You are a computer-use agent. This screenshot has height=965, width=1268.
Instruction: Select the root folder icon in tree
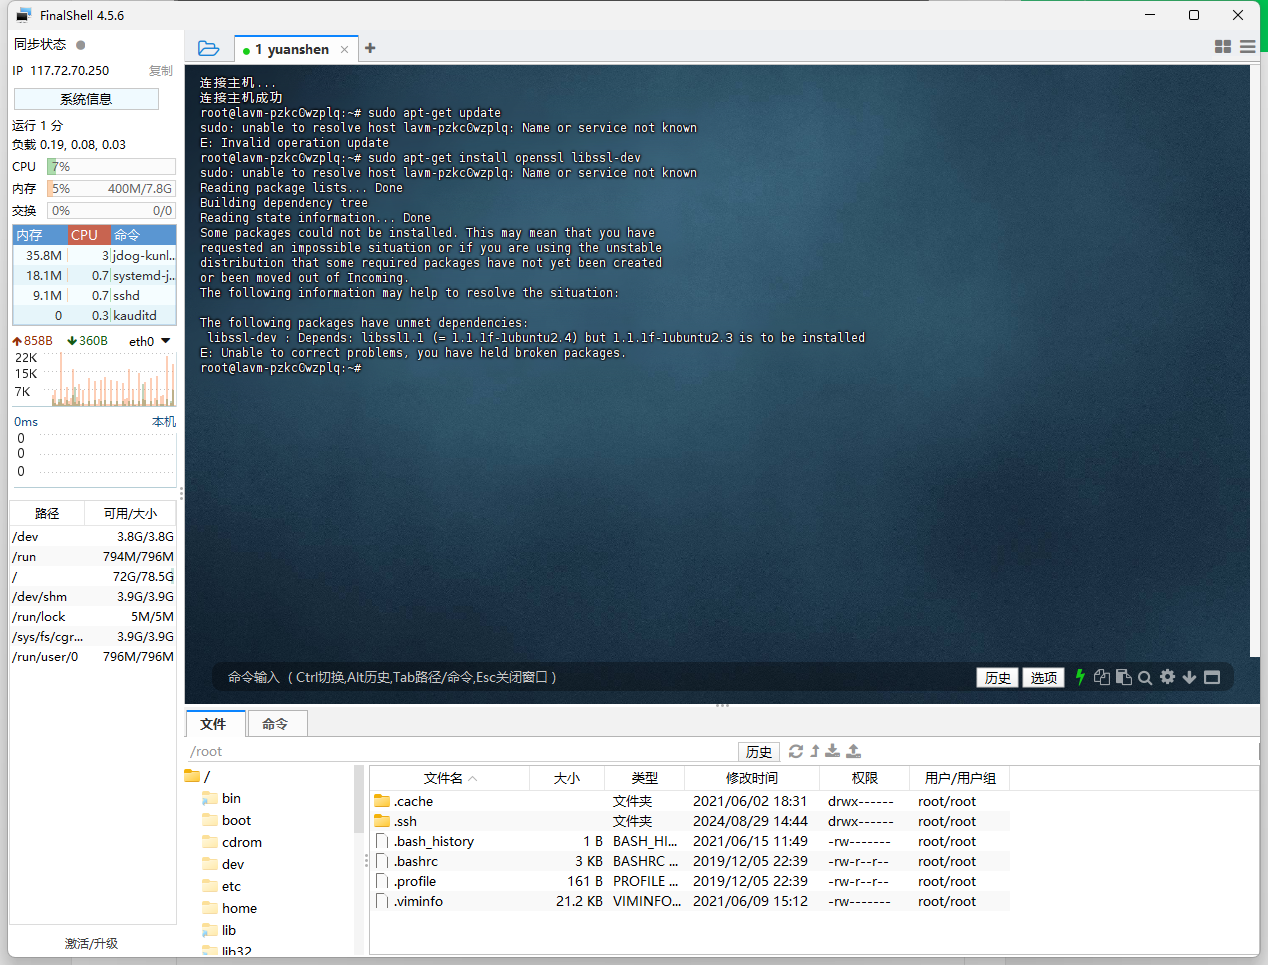coord(192,776)
